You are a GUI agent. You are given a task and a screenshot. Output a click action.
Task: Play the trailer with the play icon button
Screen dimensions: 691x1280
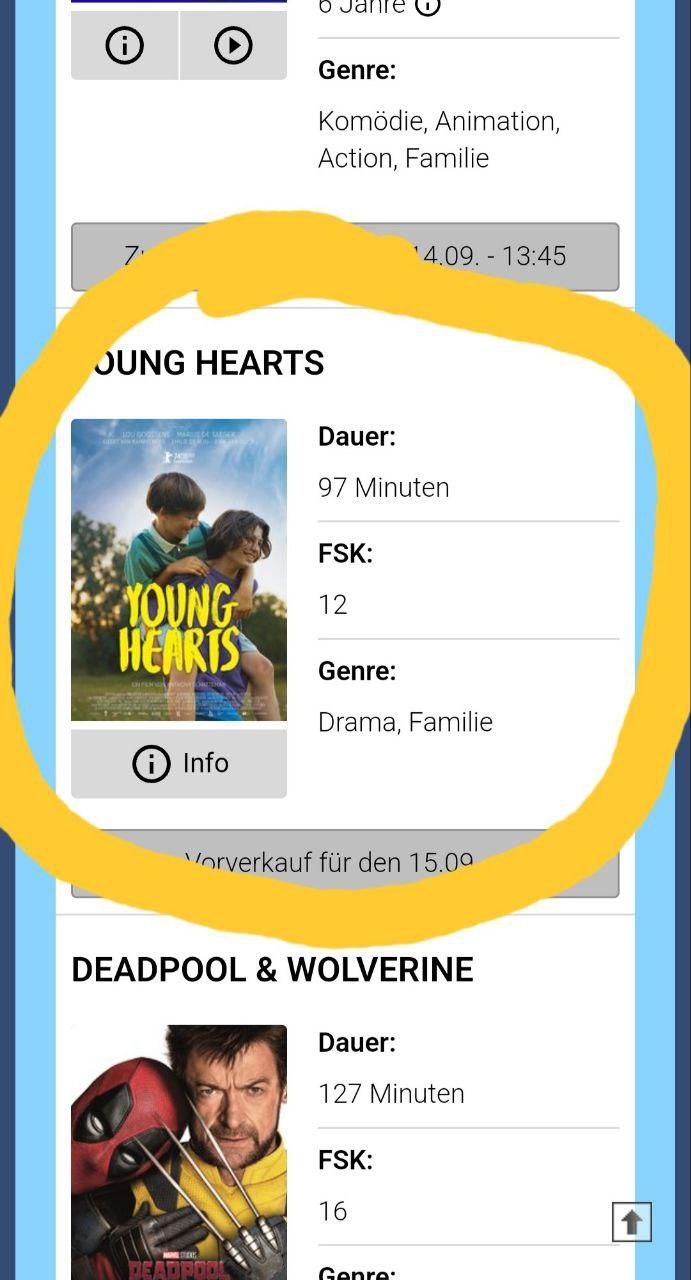(x=233, y=46)
